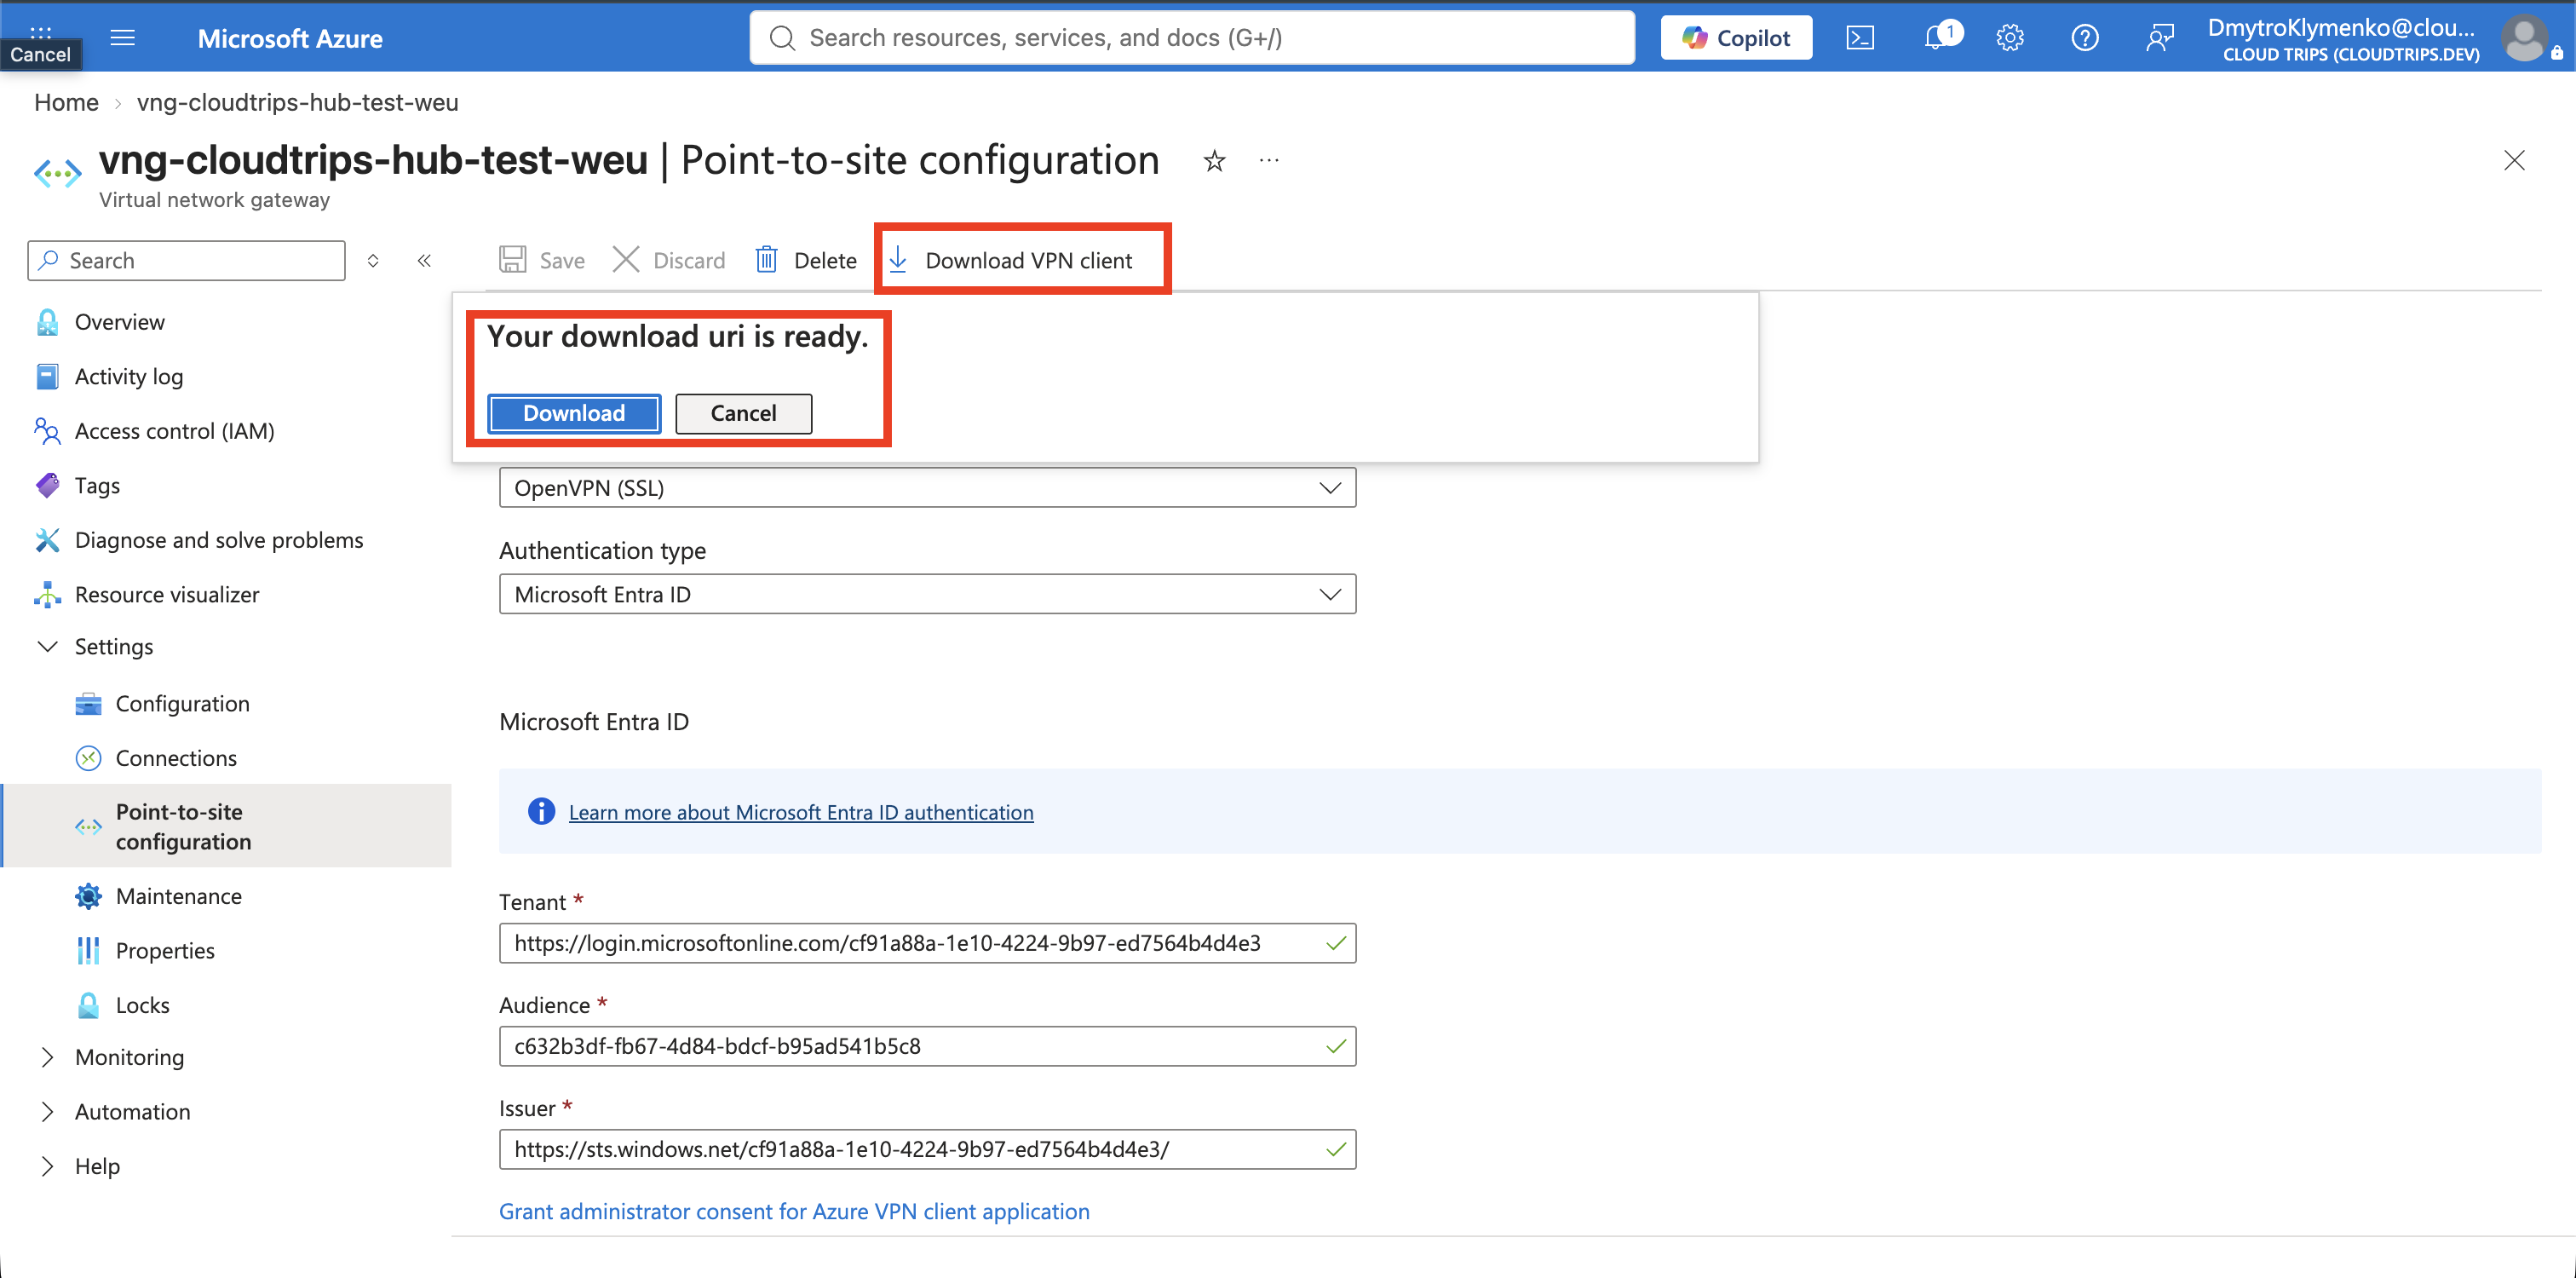Open portal settings gear
This screenshot has width=2576, height=1278.
(2010, 38)
